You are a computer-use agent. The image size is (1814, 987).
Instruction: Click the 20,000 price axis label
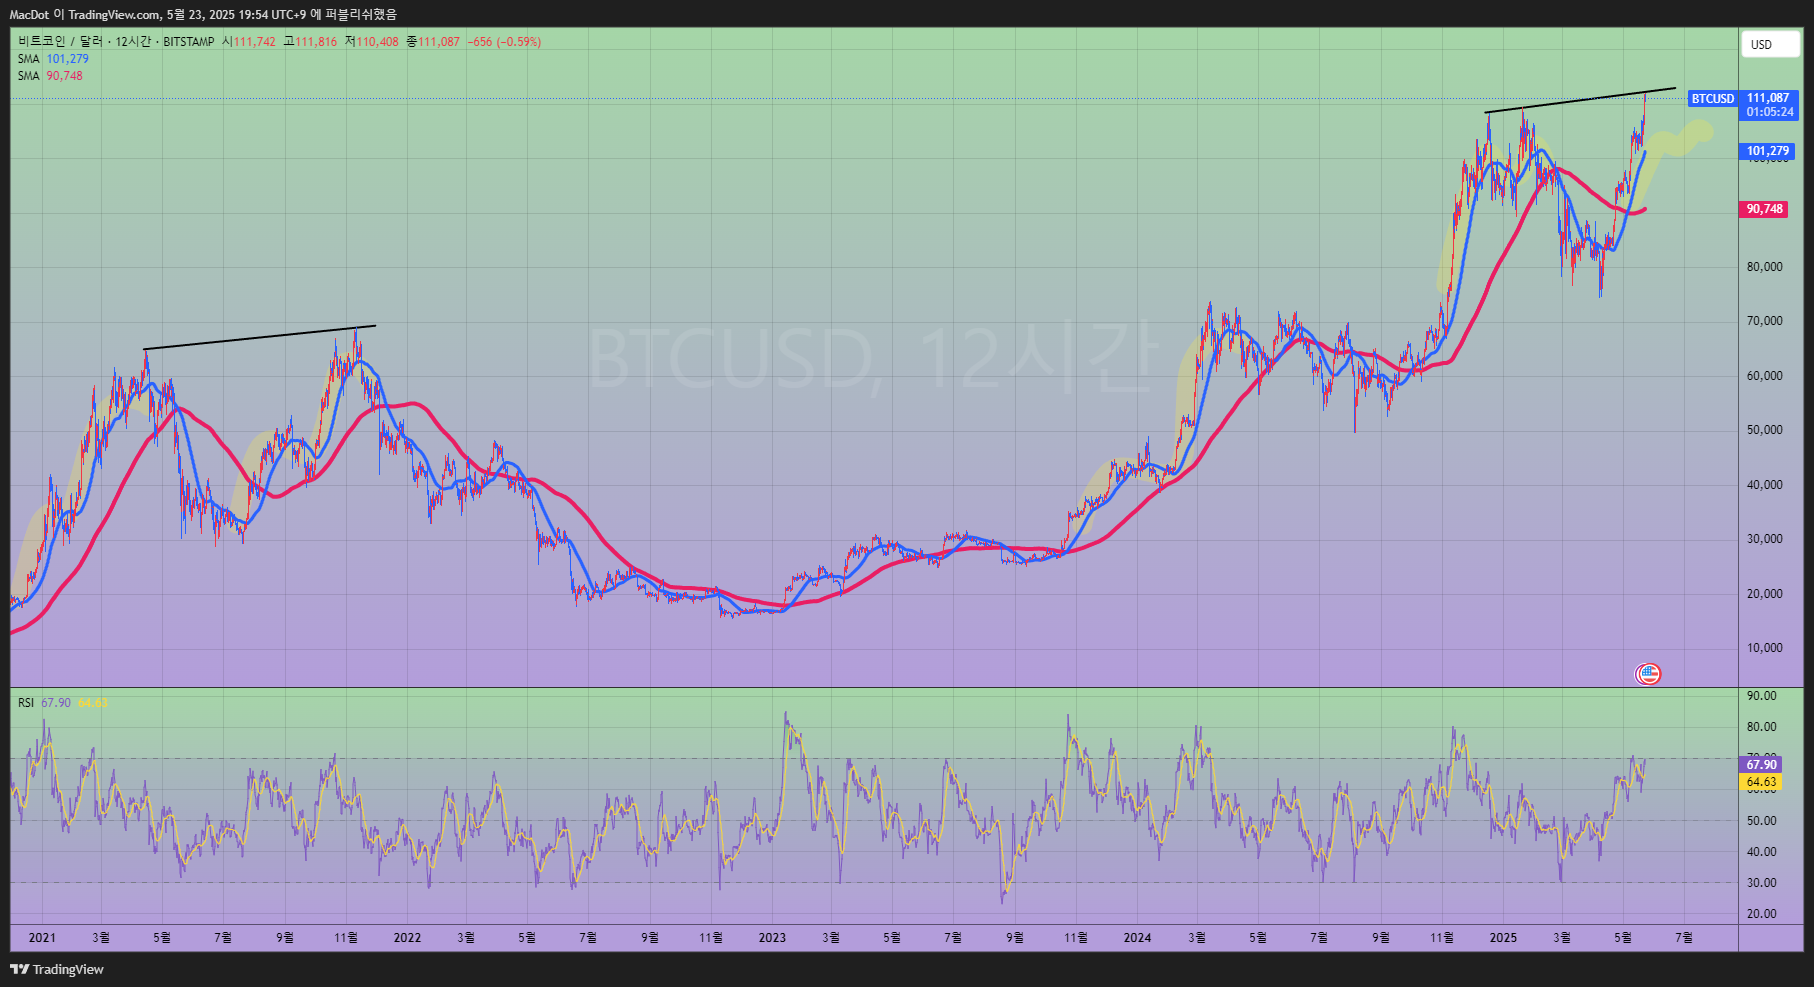point(1765,594)
